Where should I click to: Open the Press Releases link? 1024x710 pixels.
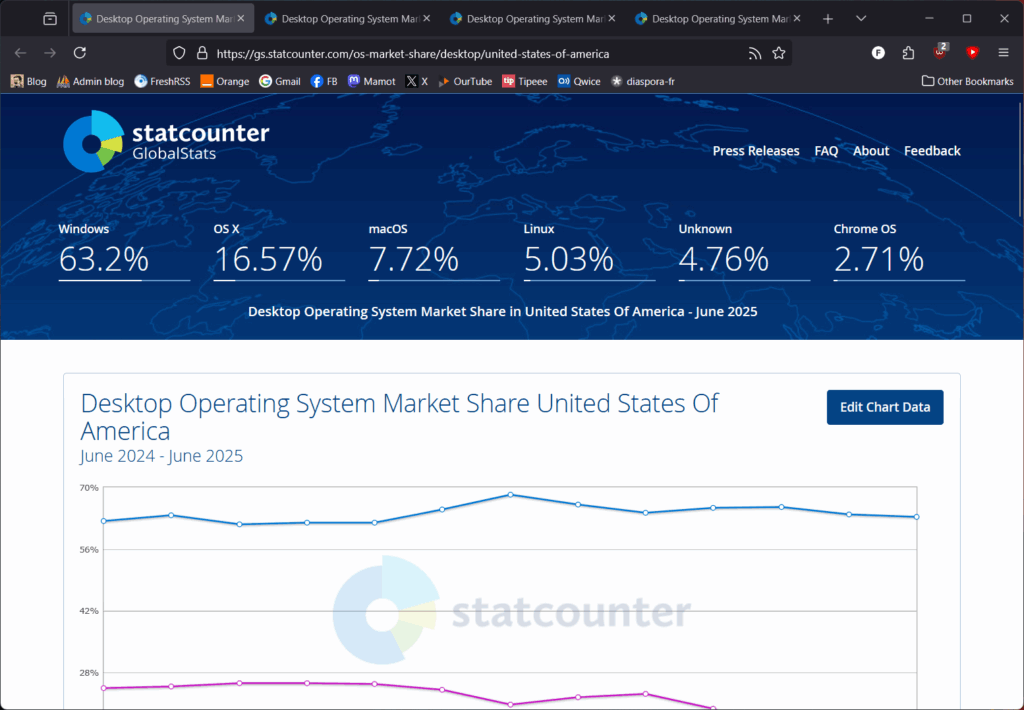coord(756,151)
